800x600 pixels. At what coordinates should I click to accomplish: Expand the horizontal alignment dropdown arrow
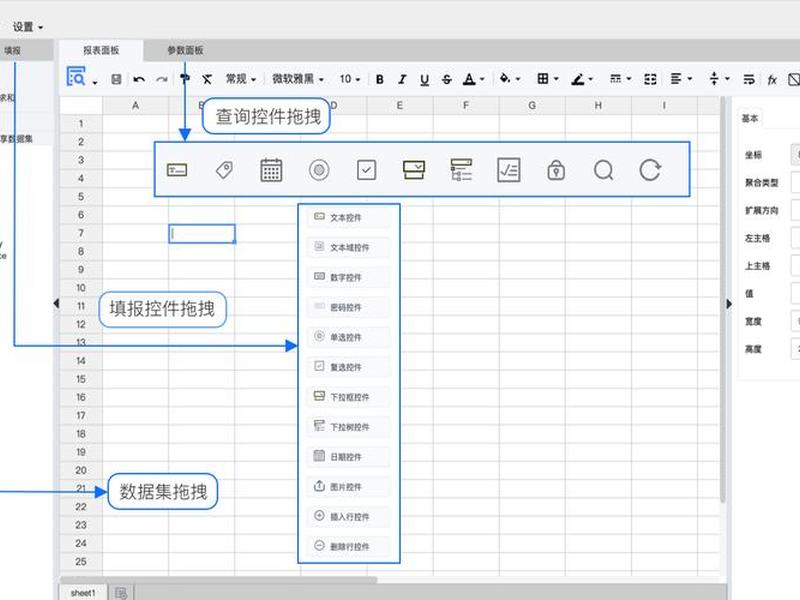(x=689, y=79)
